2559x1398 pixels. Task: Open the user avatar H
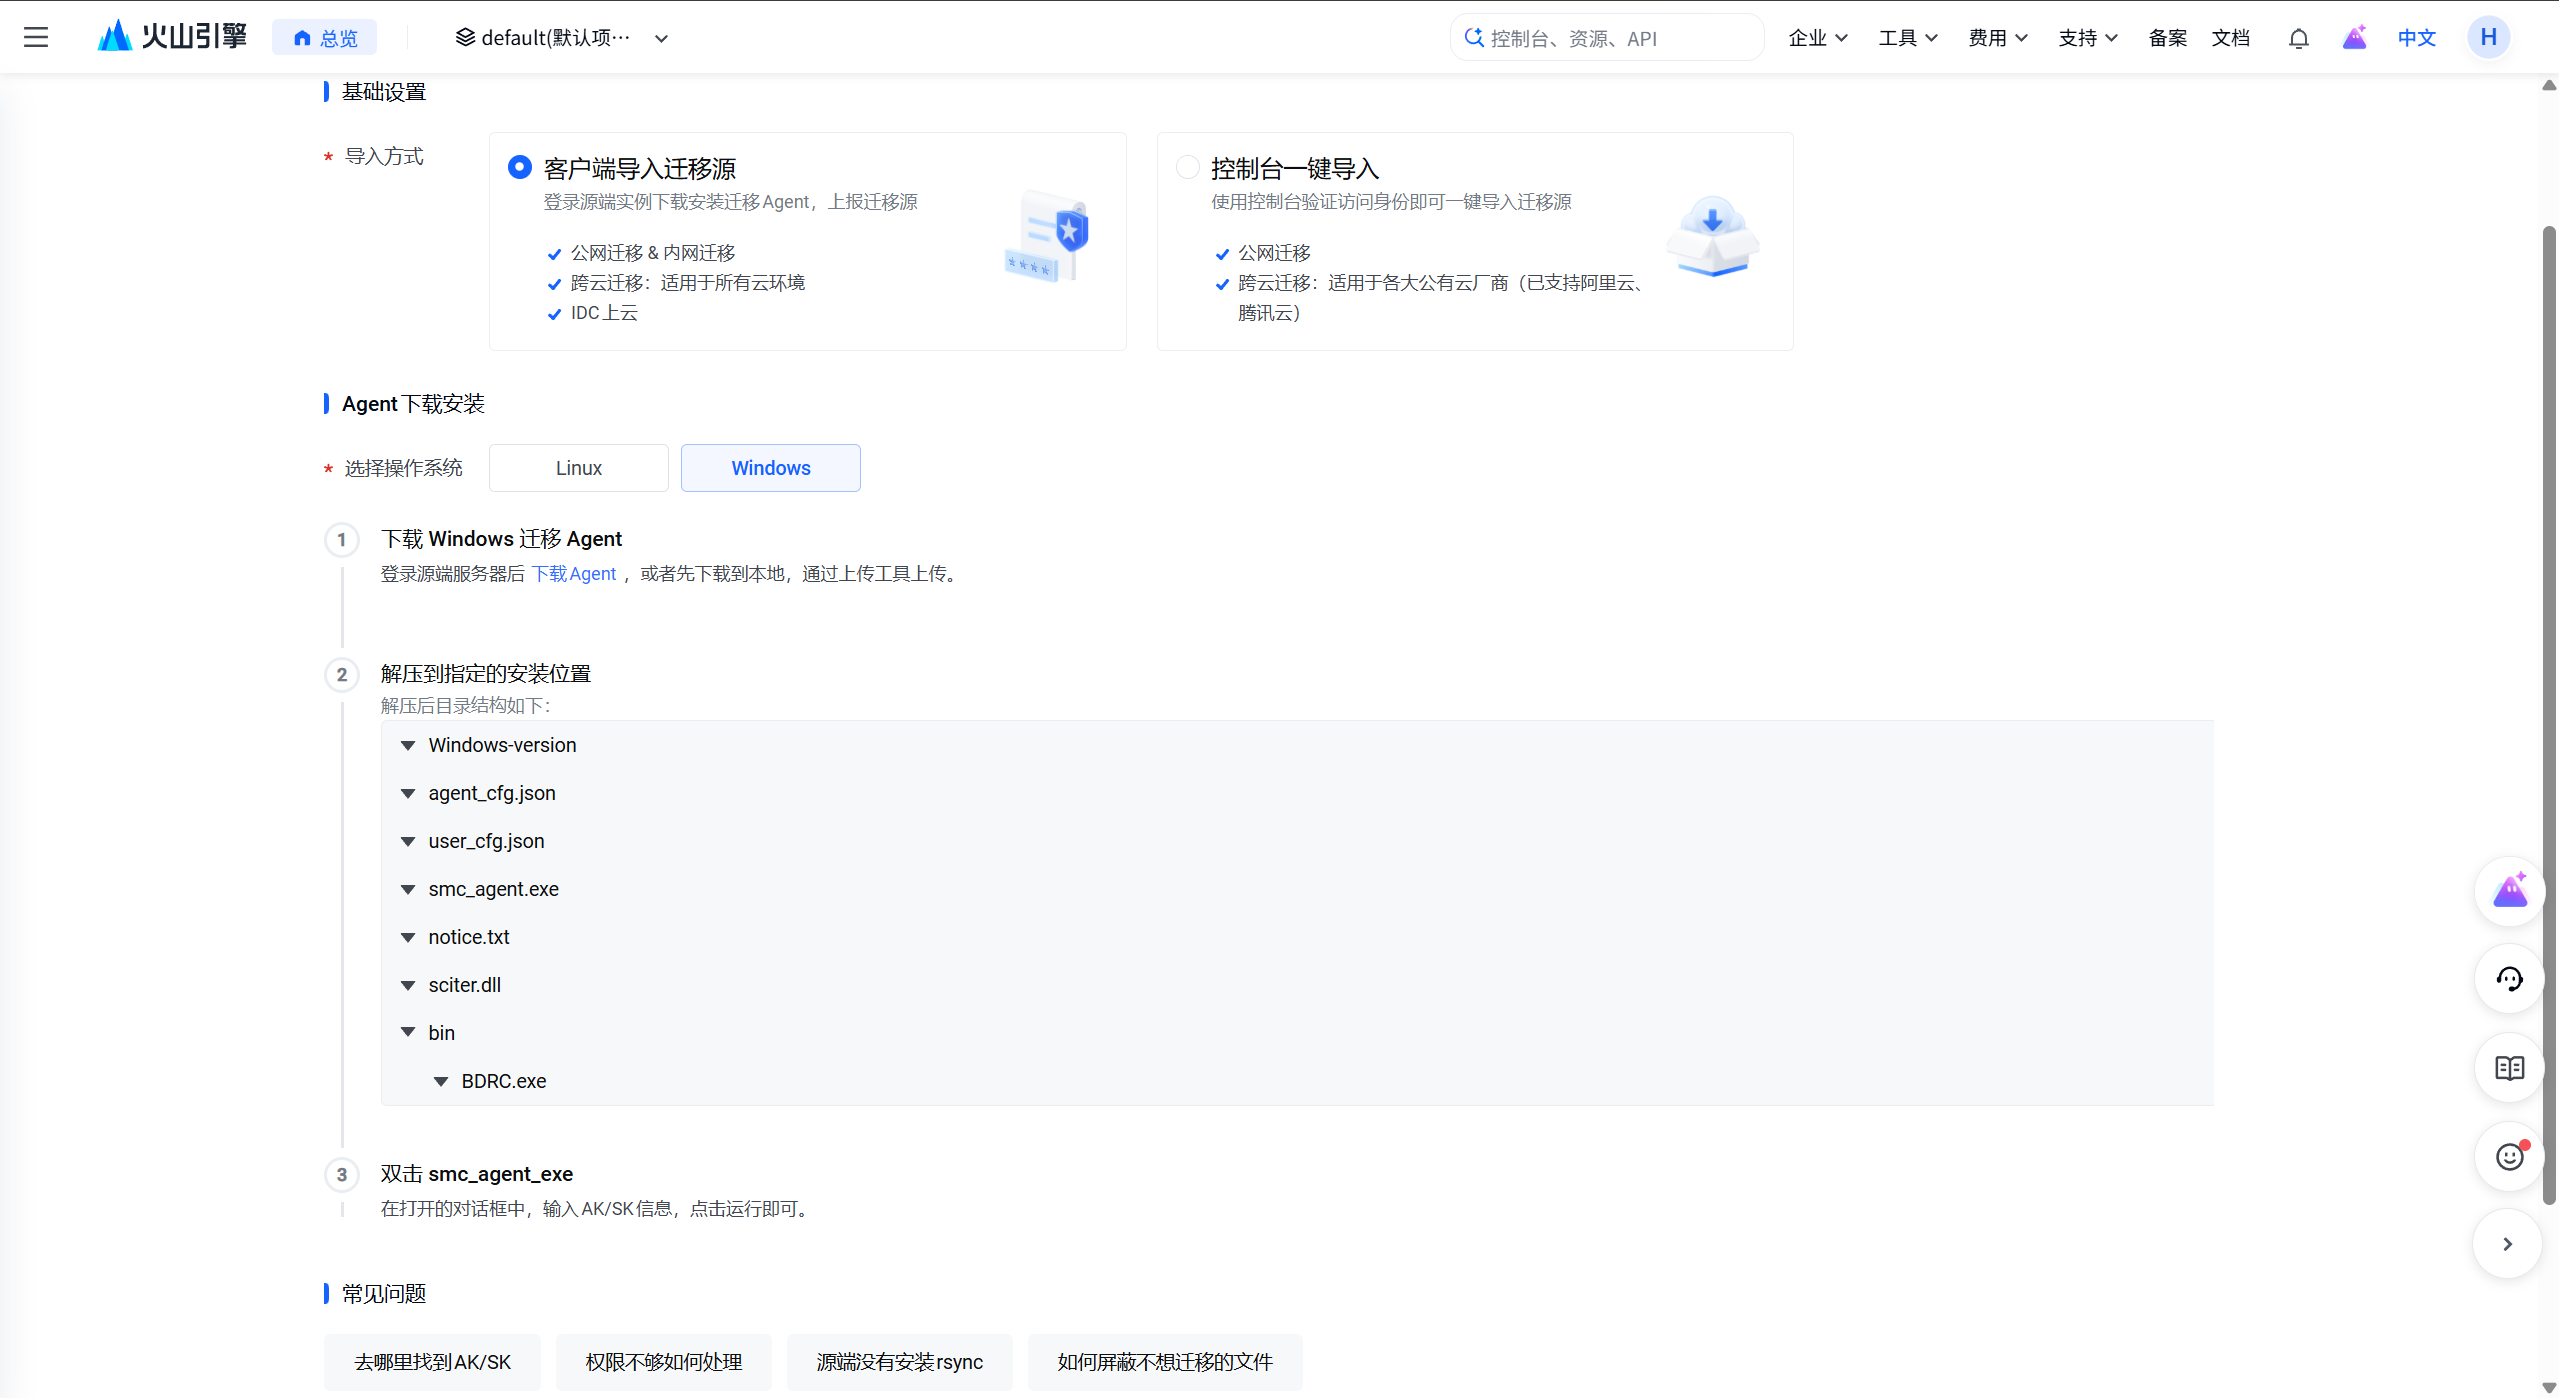2488,38
